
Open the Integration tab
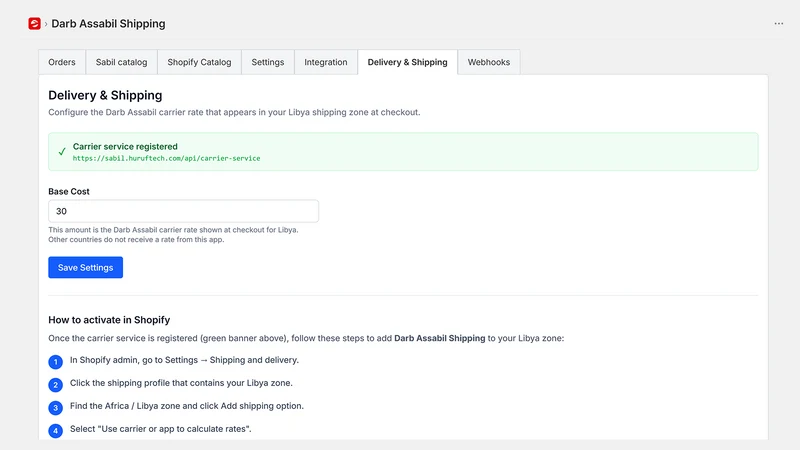point(326,62)
